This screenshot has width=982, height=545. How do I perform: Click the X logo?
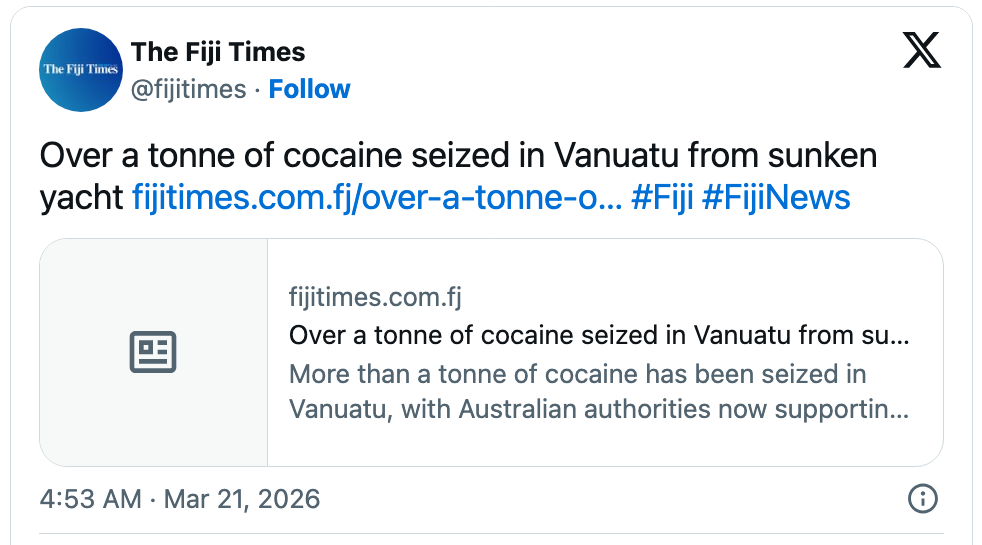pos(921,51)
